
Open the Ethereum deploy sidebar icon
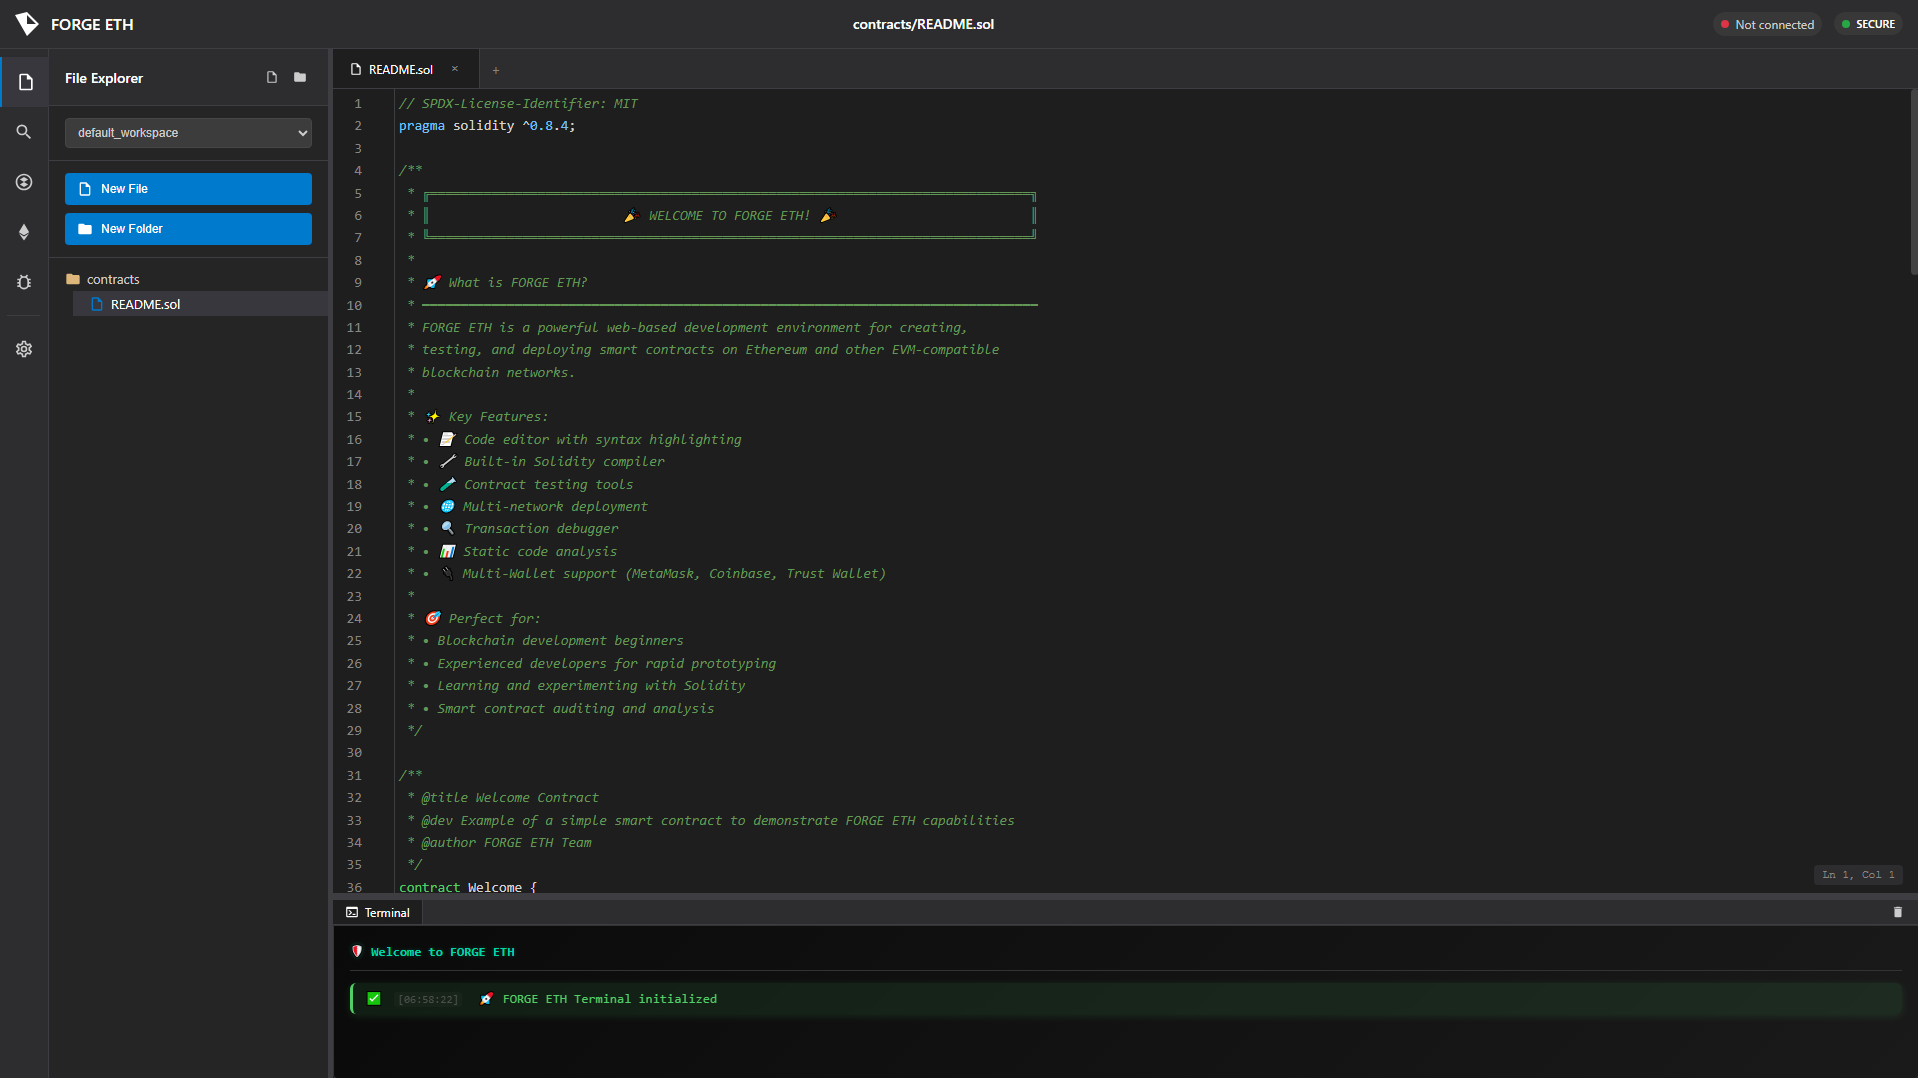click(24, 232)
